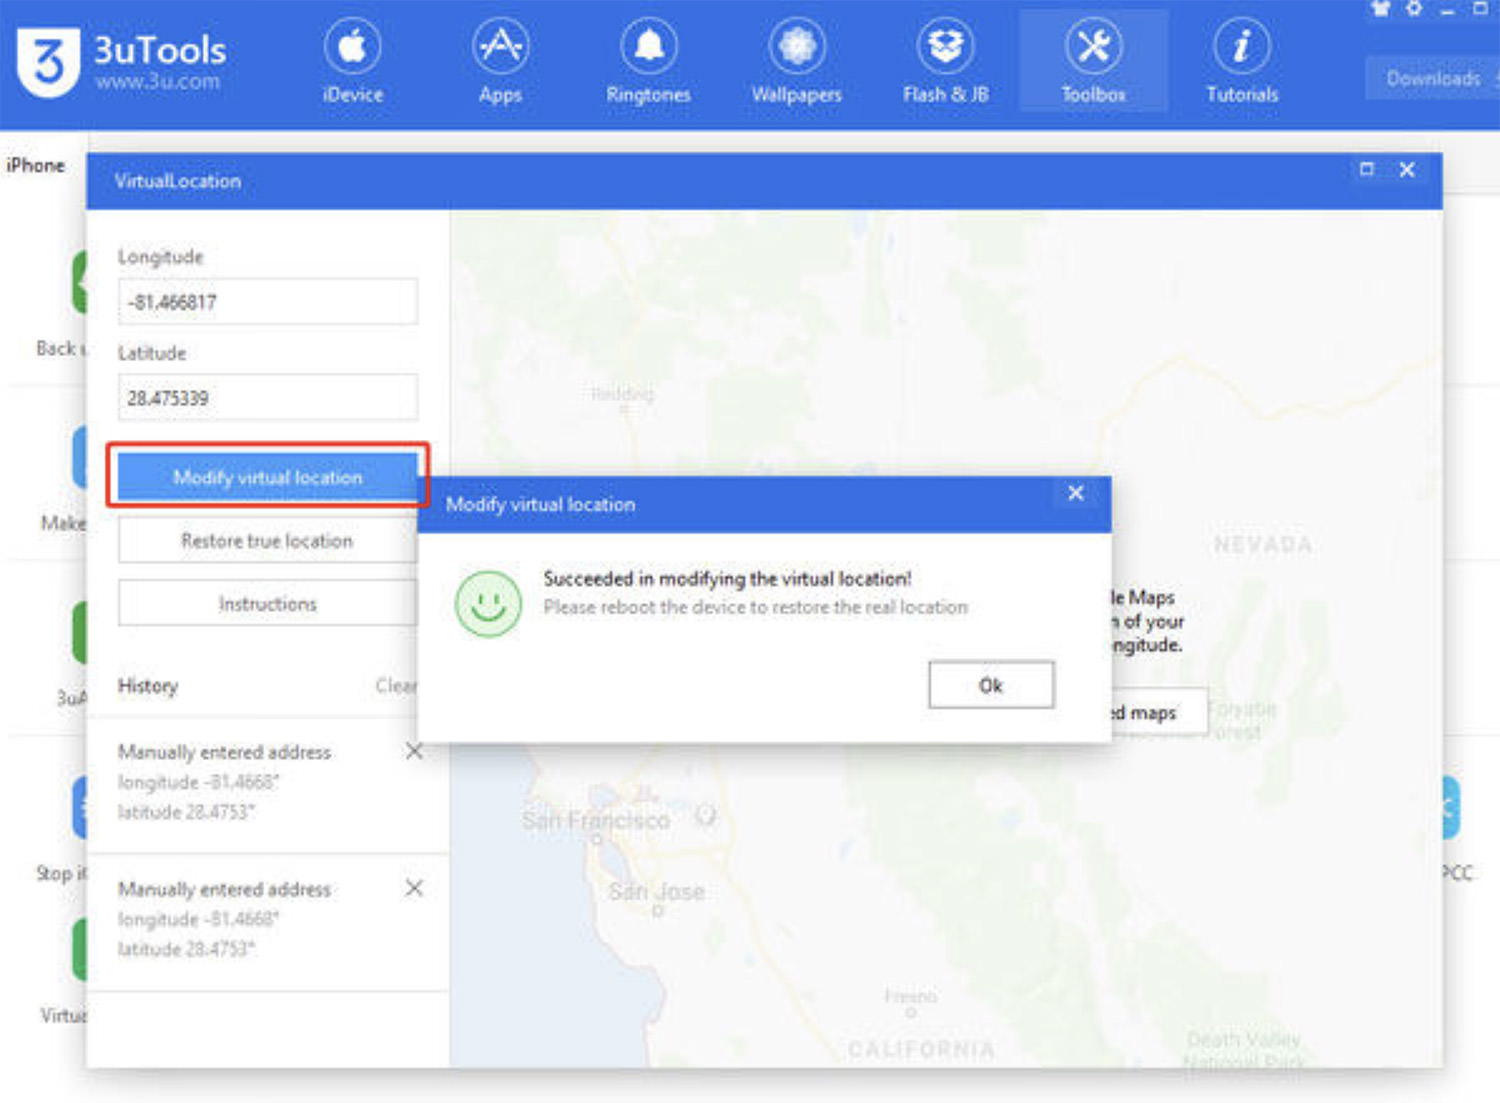The width and height of the screenshot is (1500, 1103).
Task: Click the NEVADA map label
Action: (1263, 545)
